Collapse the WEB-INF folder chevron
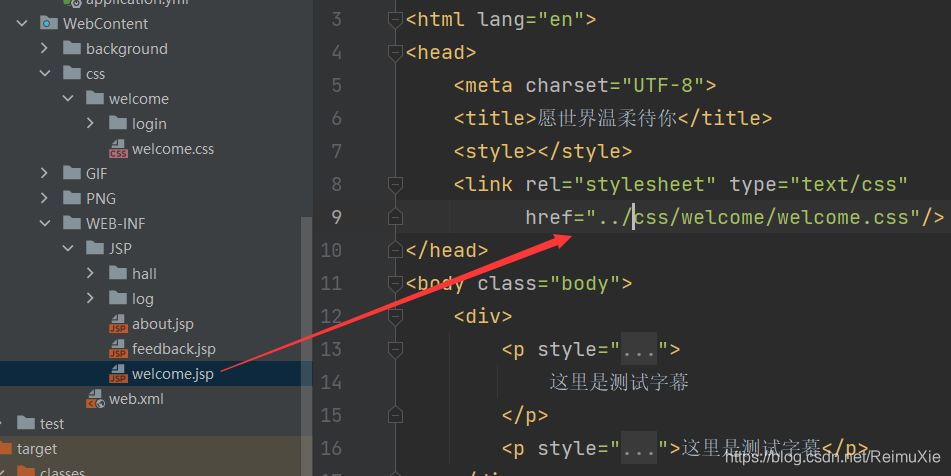This screenshot has width=951, height=476. 45,223
